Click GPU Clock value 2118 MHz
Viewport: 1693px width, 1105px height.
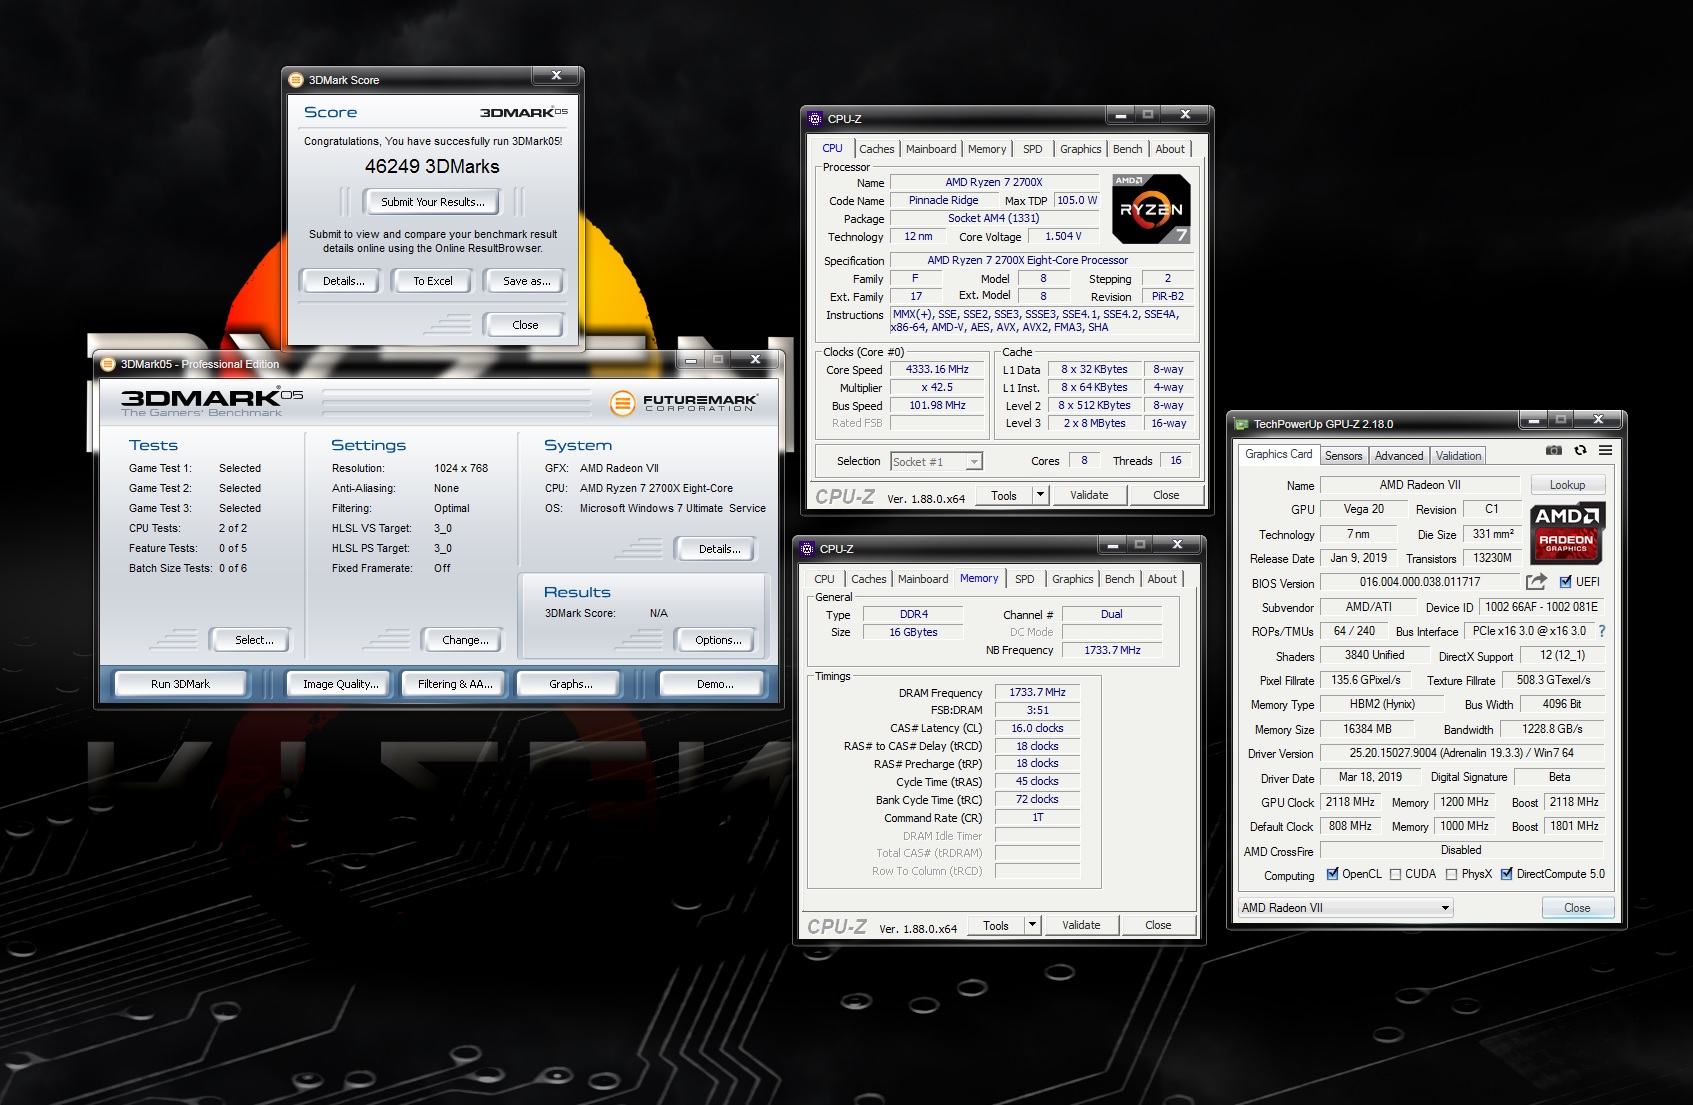[x=1350, y=802]
